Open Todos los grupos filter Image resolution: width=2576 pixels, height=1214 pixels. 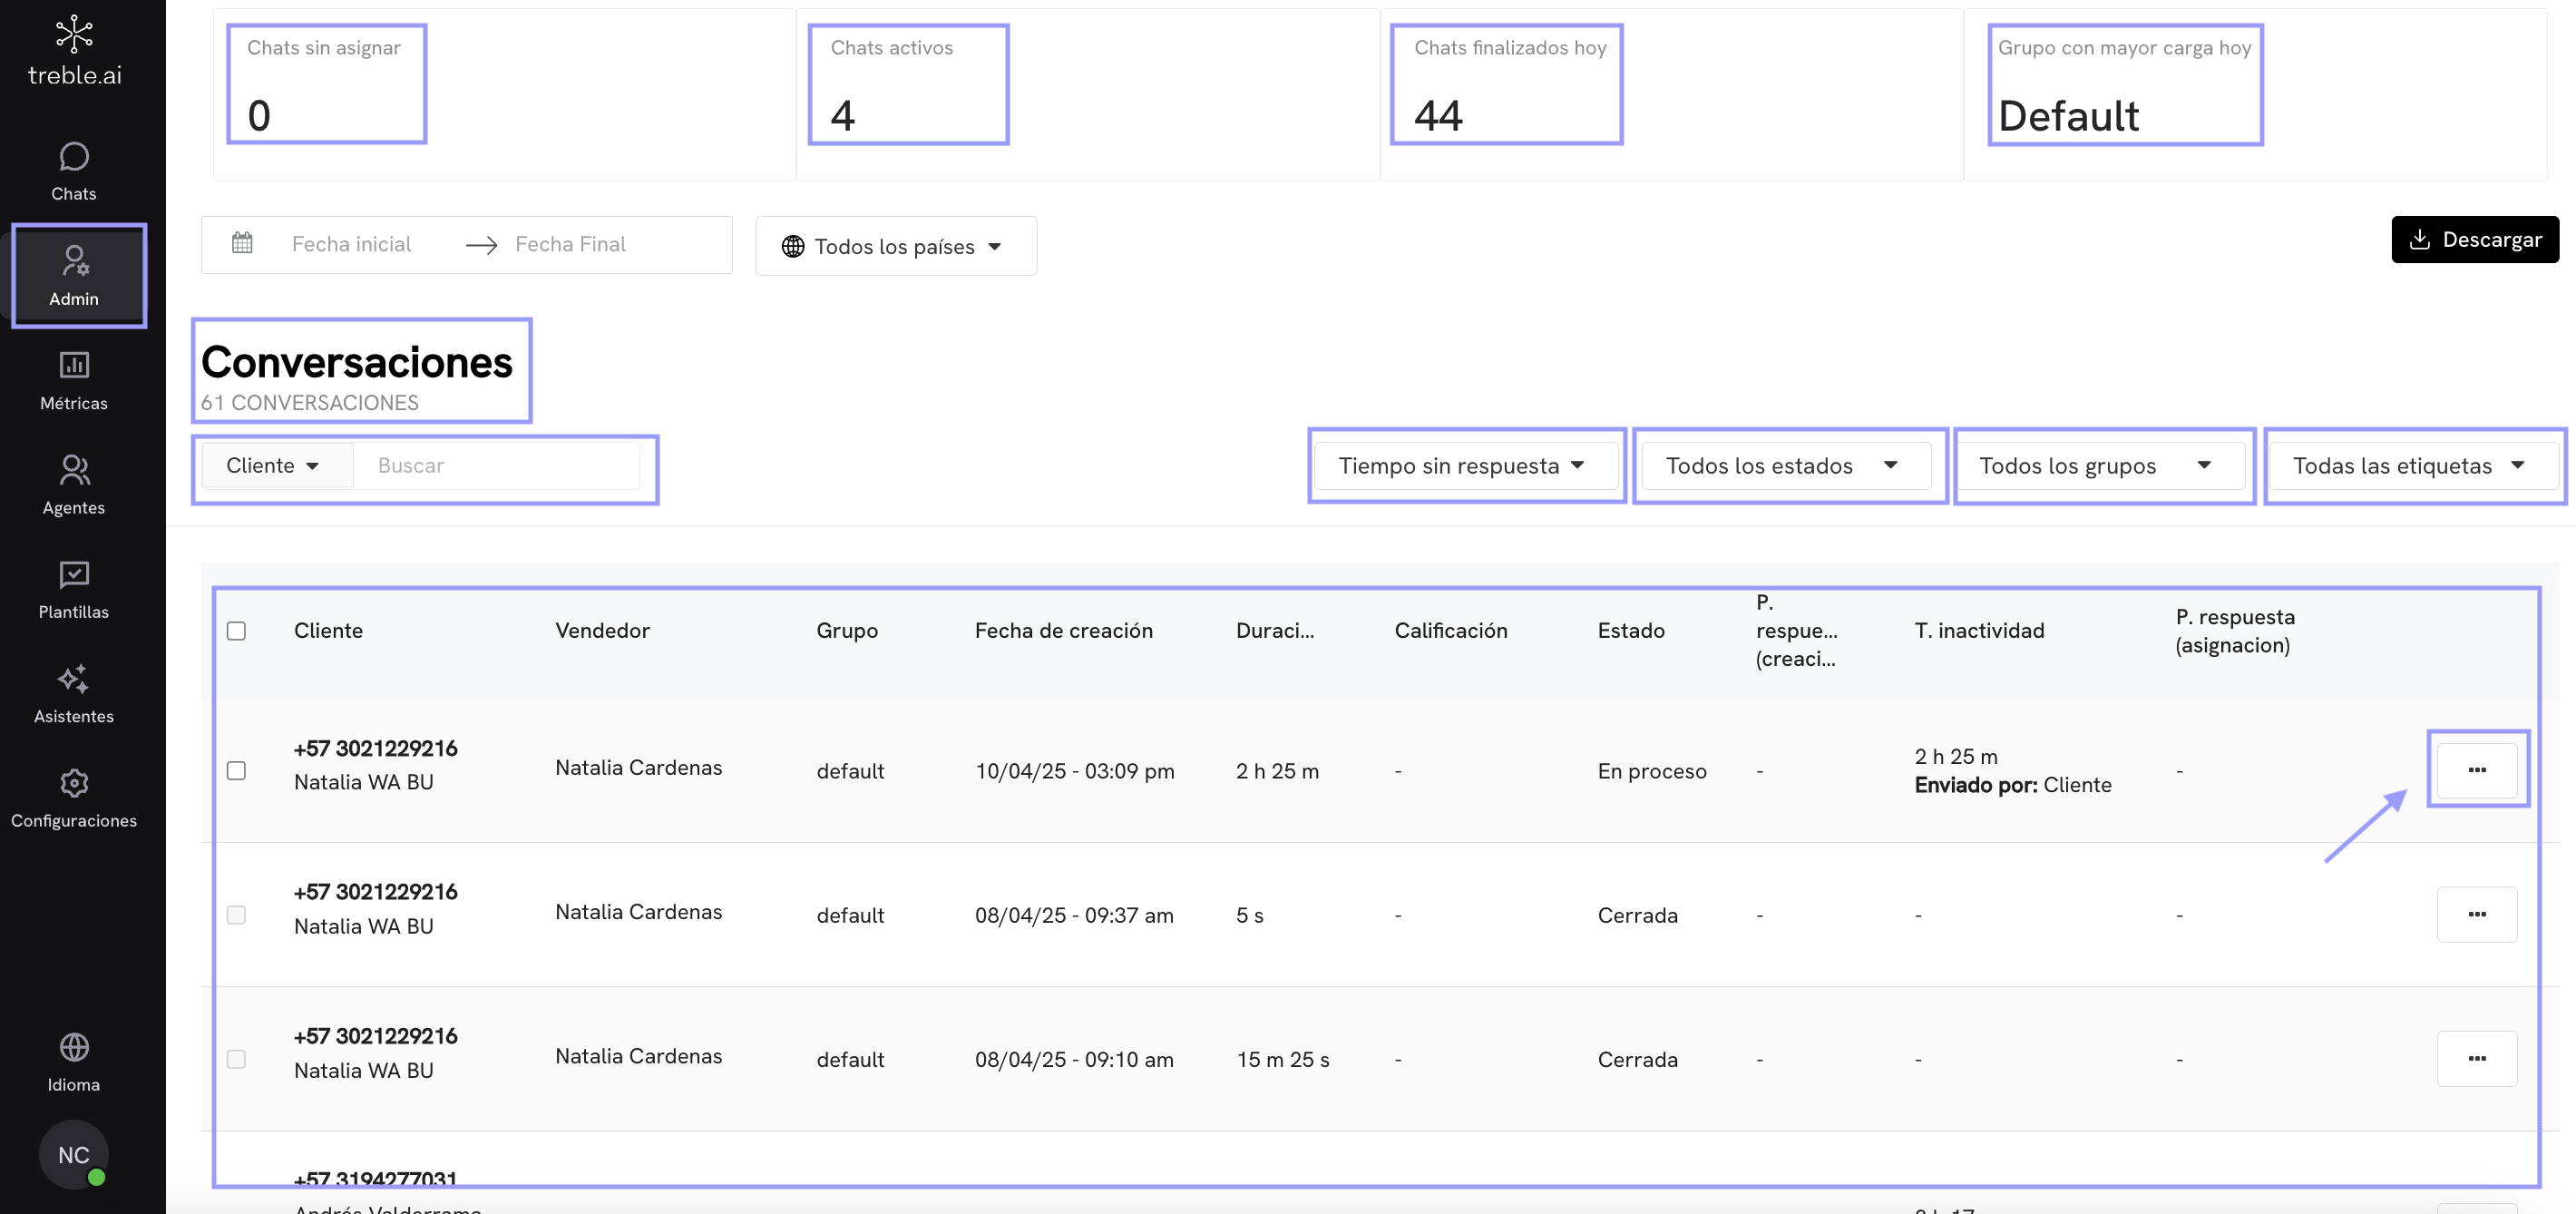(2100, 465)
